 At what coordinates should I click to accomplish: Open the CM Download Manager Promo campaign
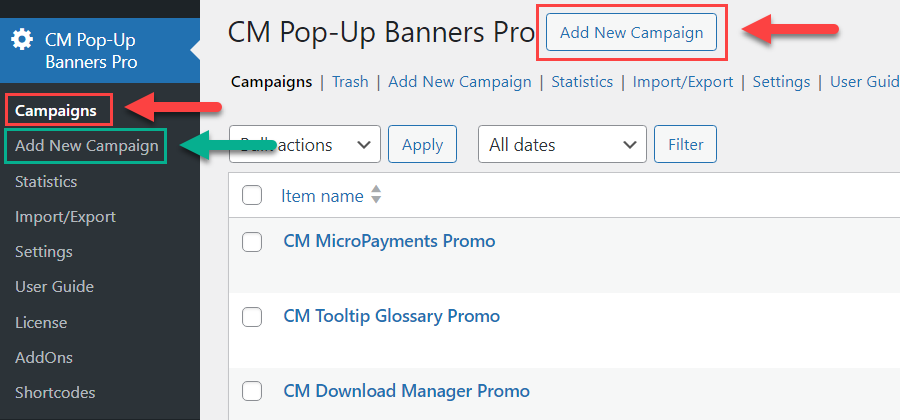[406, 391]
